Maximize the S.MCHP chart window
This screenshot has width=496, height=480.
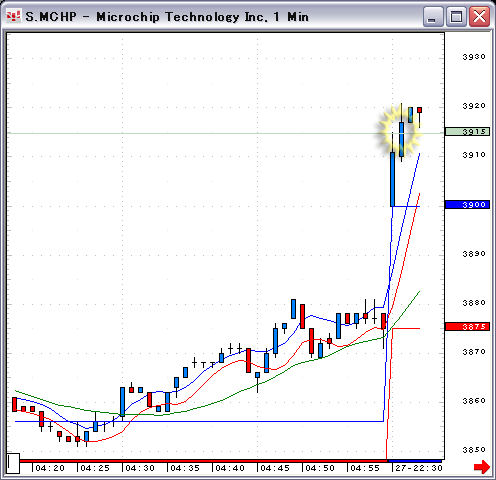pyautogui.click(x=456, y=17)
